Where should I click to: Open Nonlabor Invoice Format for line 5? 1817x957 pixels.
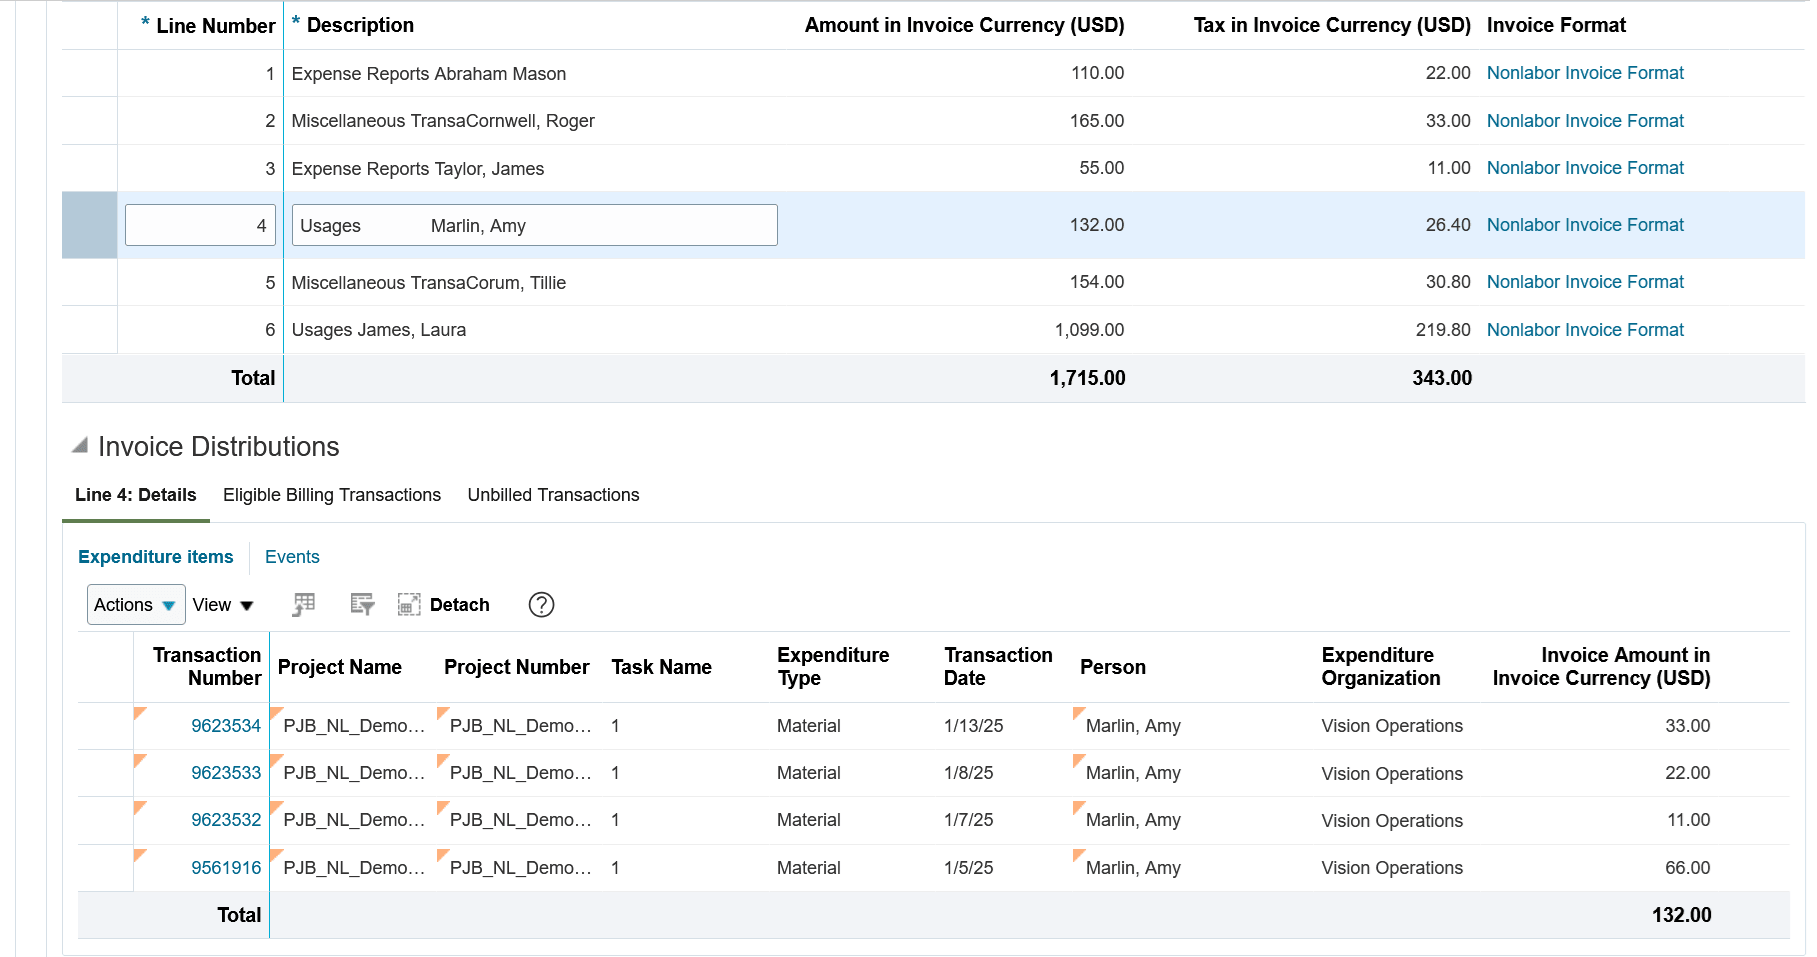1585,282
